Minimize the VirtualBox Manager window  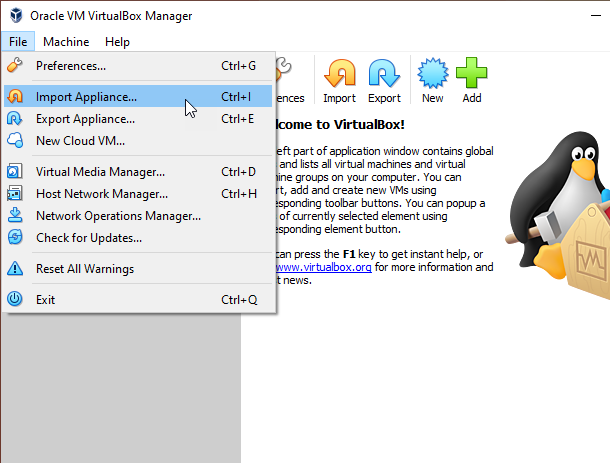596,16
